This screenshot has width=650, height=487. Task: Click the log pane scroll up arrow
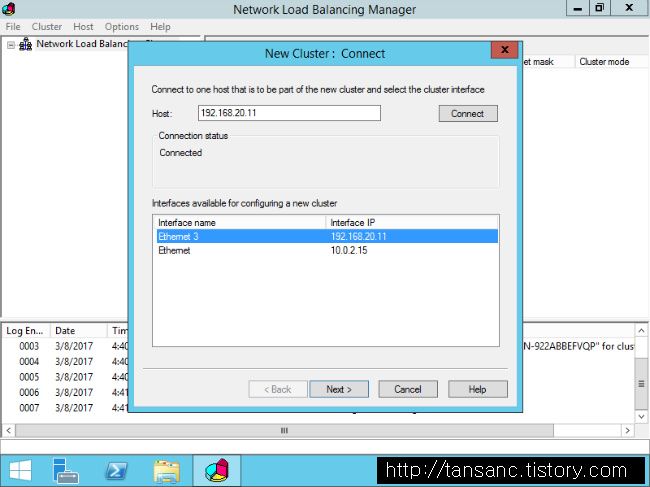[x=641, y=330]
